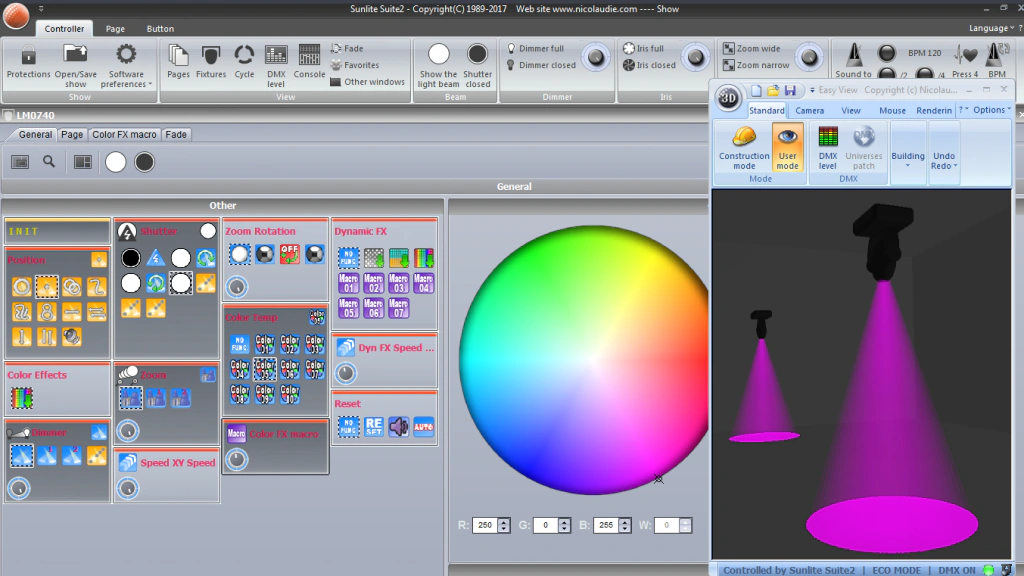Screen dimensions: 1024x576
Task: Enable User mode in Easy View
Action: coord(787,148)
